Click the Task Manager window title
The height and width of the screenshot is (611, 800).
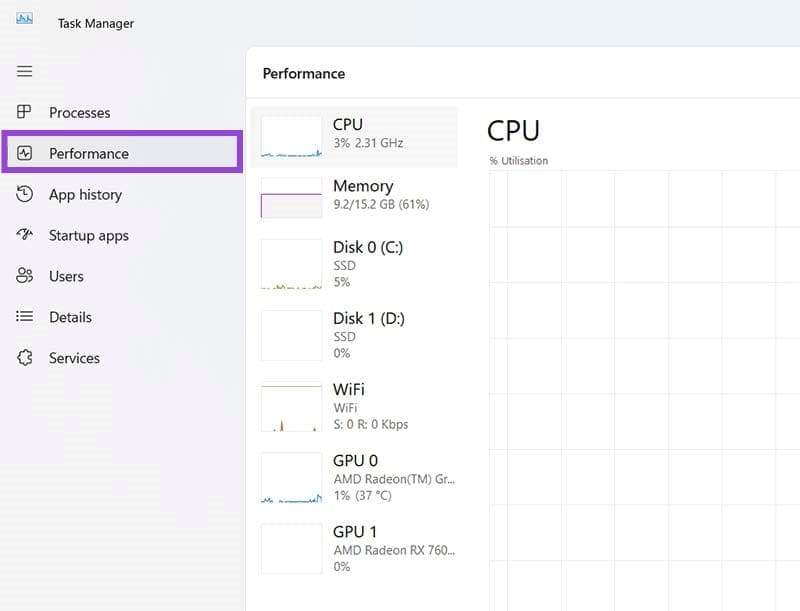tap(95, 23)
